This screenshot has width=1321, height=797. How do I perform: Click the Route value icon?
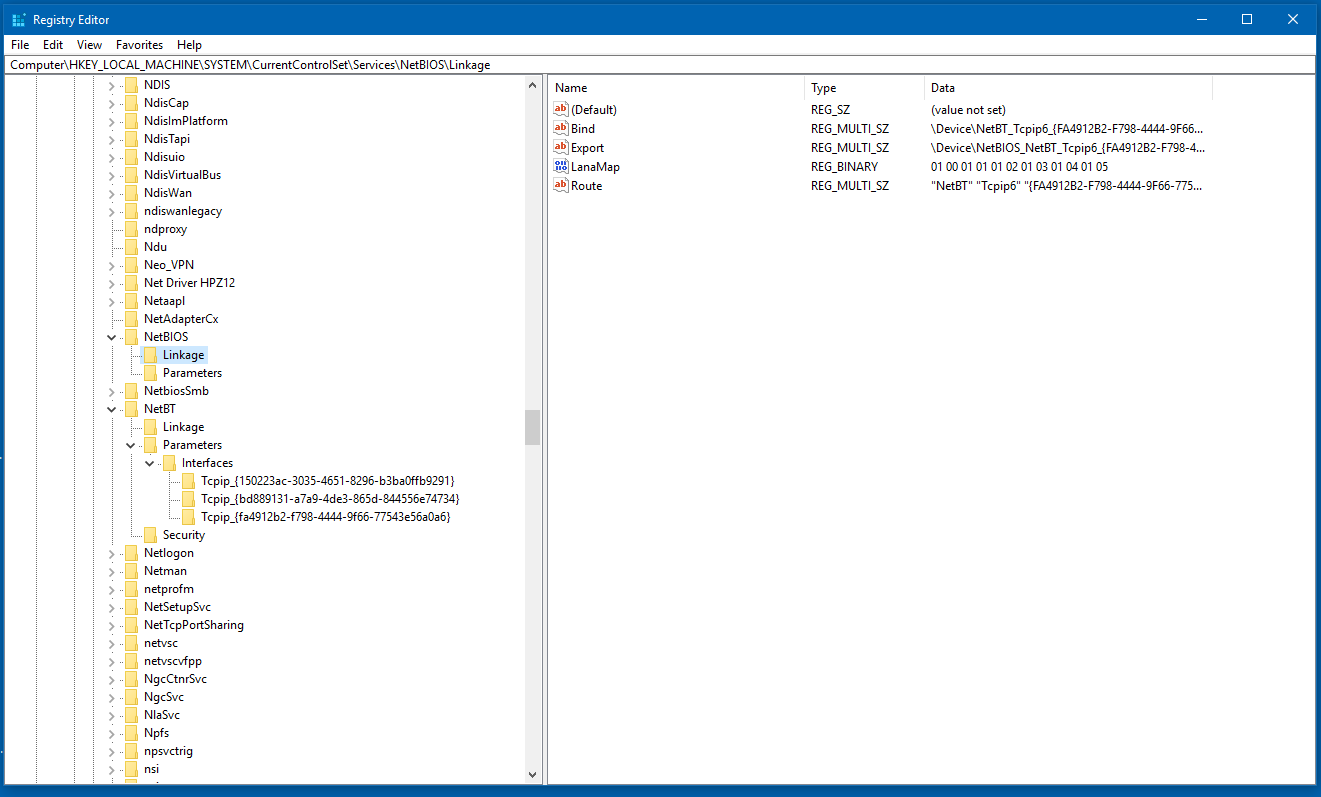[561, 186]
